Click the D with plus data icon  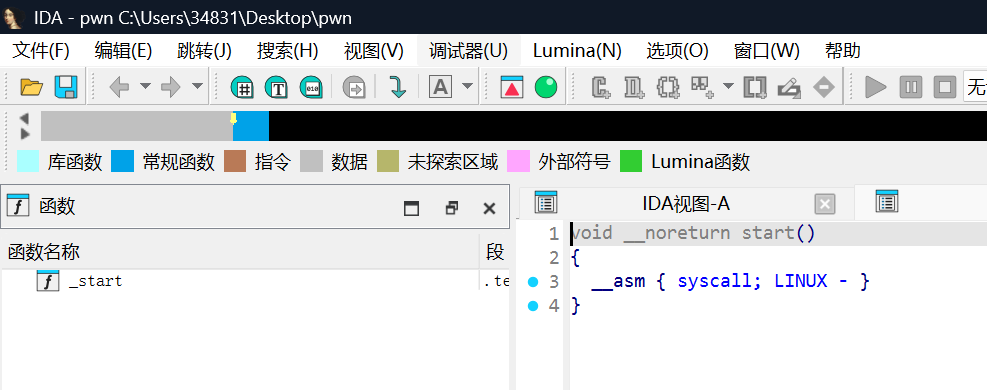click(x=634, y=87)
